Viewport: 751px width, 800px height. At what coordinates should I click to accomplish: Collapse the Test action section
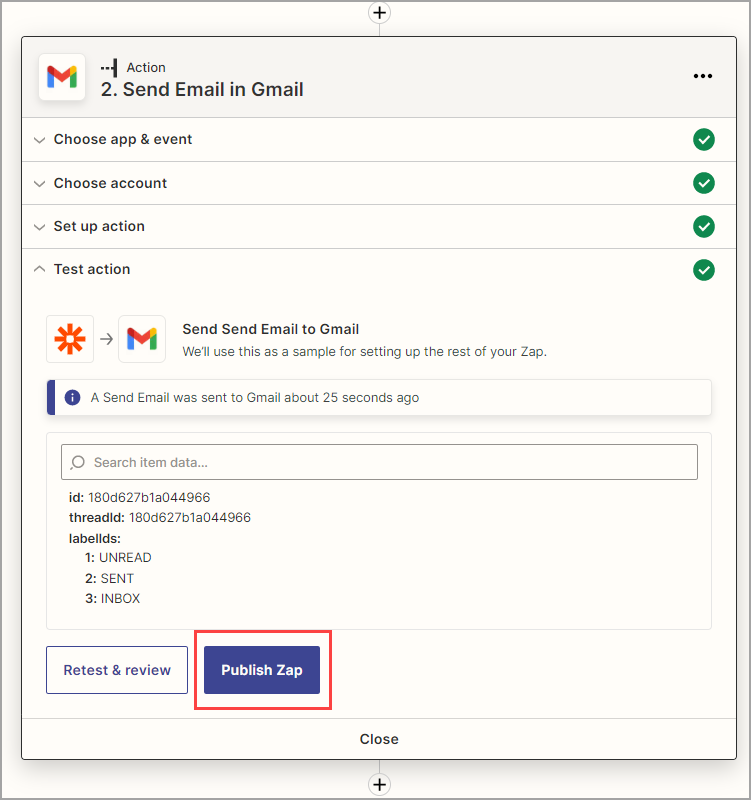point(379,269)
